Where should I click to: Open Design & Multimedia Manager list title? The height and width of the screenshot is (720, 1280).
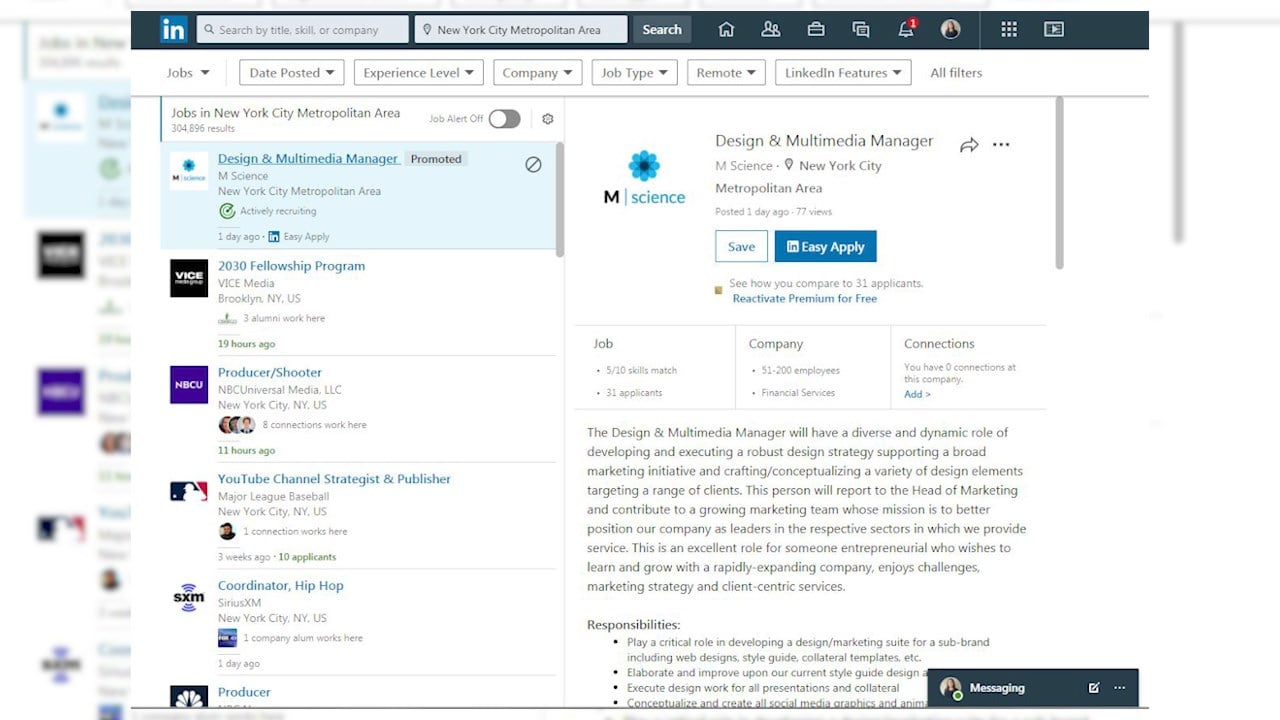308,159
